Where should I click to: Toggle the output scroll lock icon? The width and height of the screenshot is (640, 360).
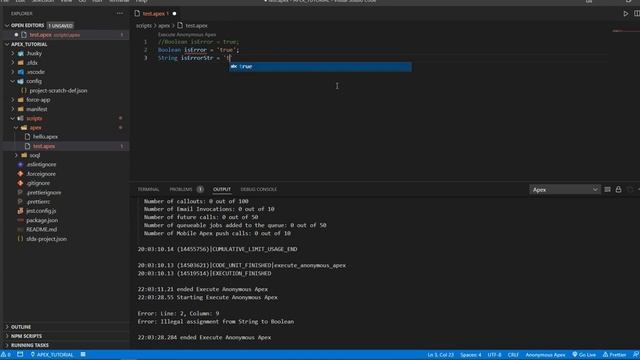pyautogui.click(x=618, y=189)
